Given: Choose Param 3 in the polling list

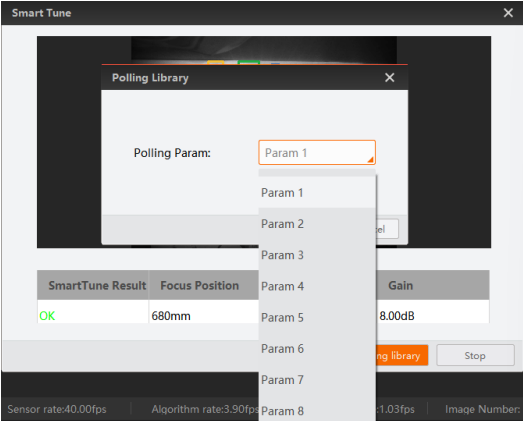Looking at the screenshot, I should point(317,255).
